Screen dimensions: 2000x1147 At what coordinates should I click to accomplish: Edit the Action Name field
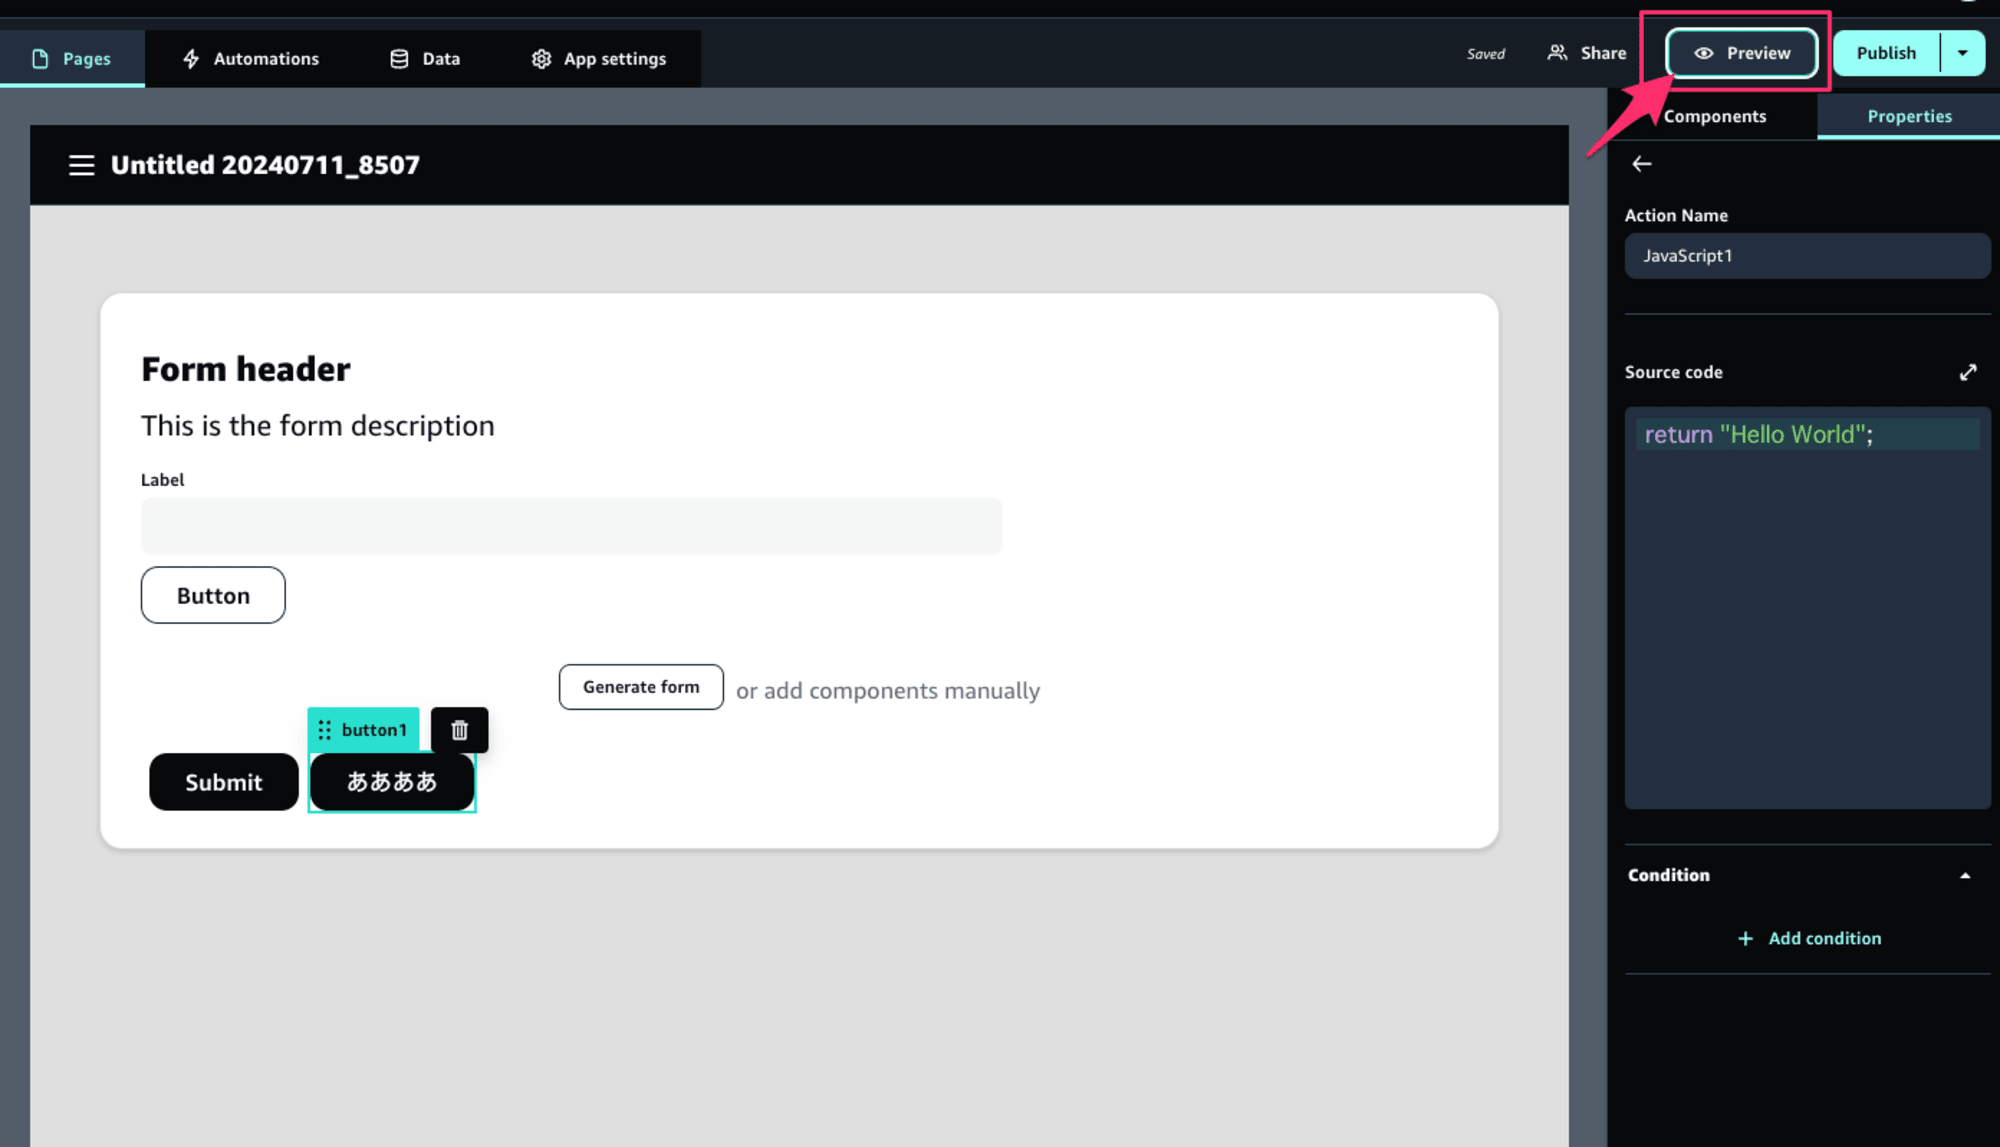tap(1807, 256)
